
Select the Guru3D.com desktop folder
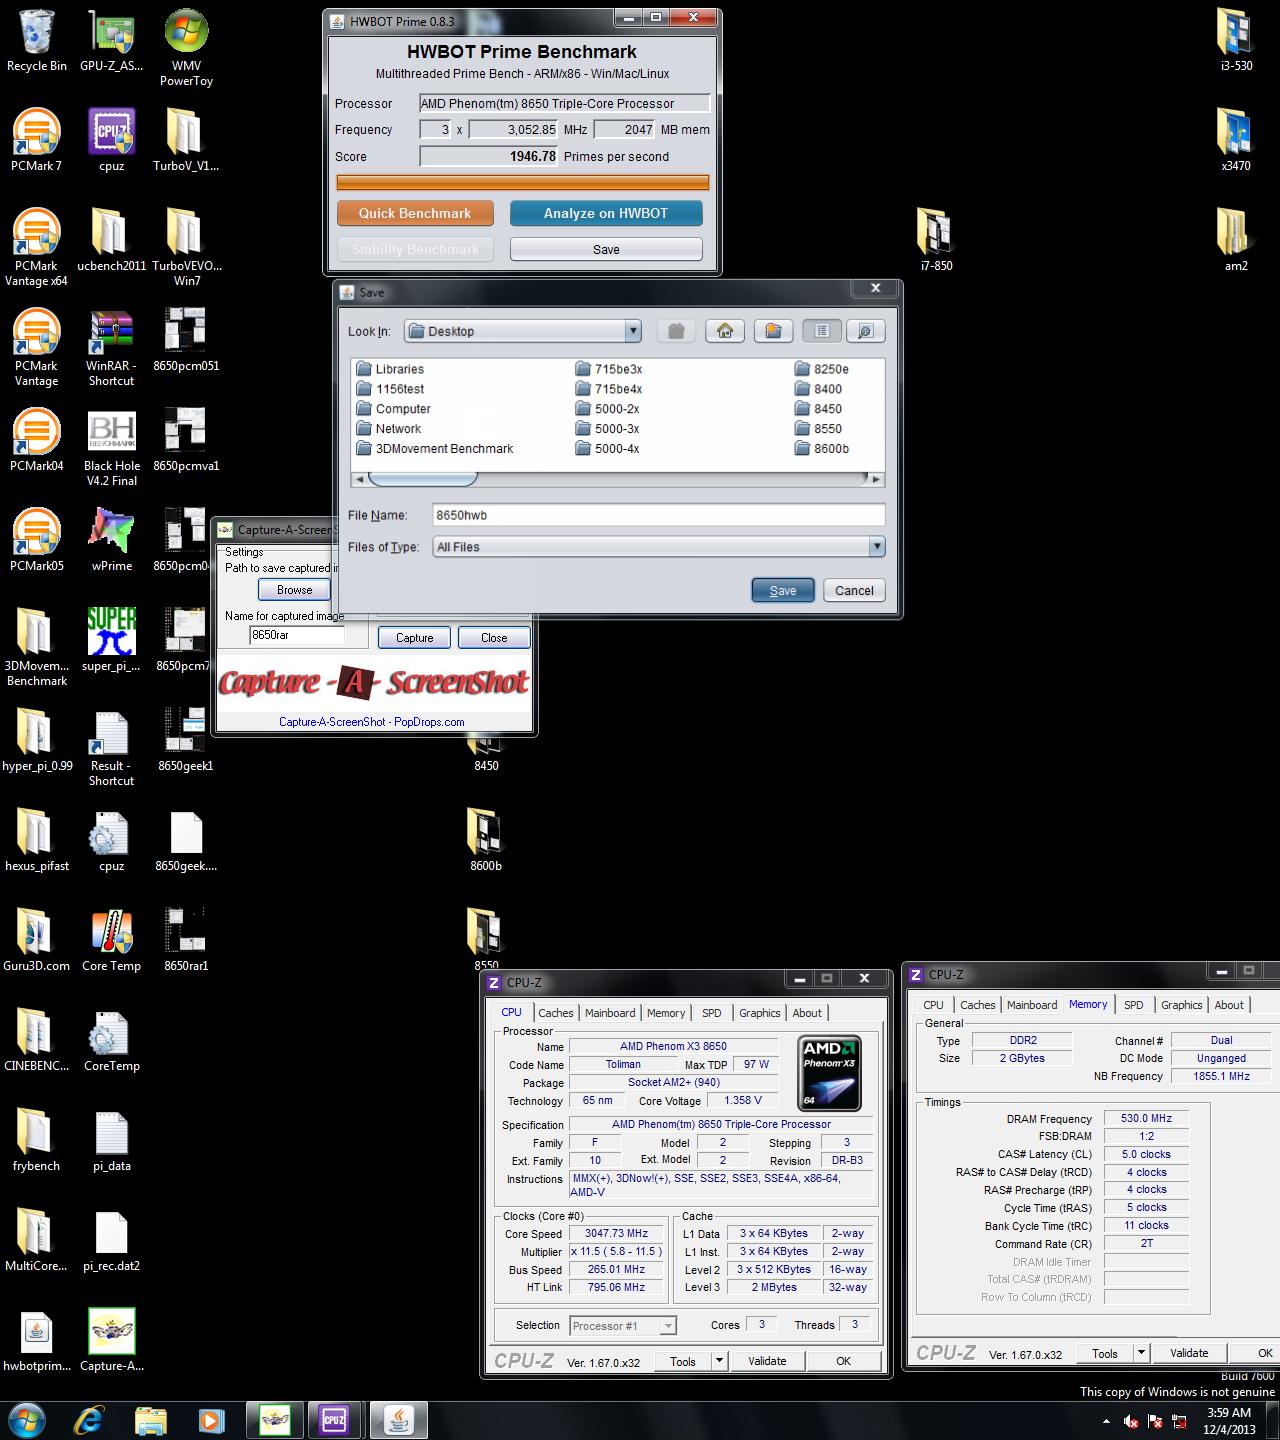pyautogui.click(x=37, y=940)
